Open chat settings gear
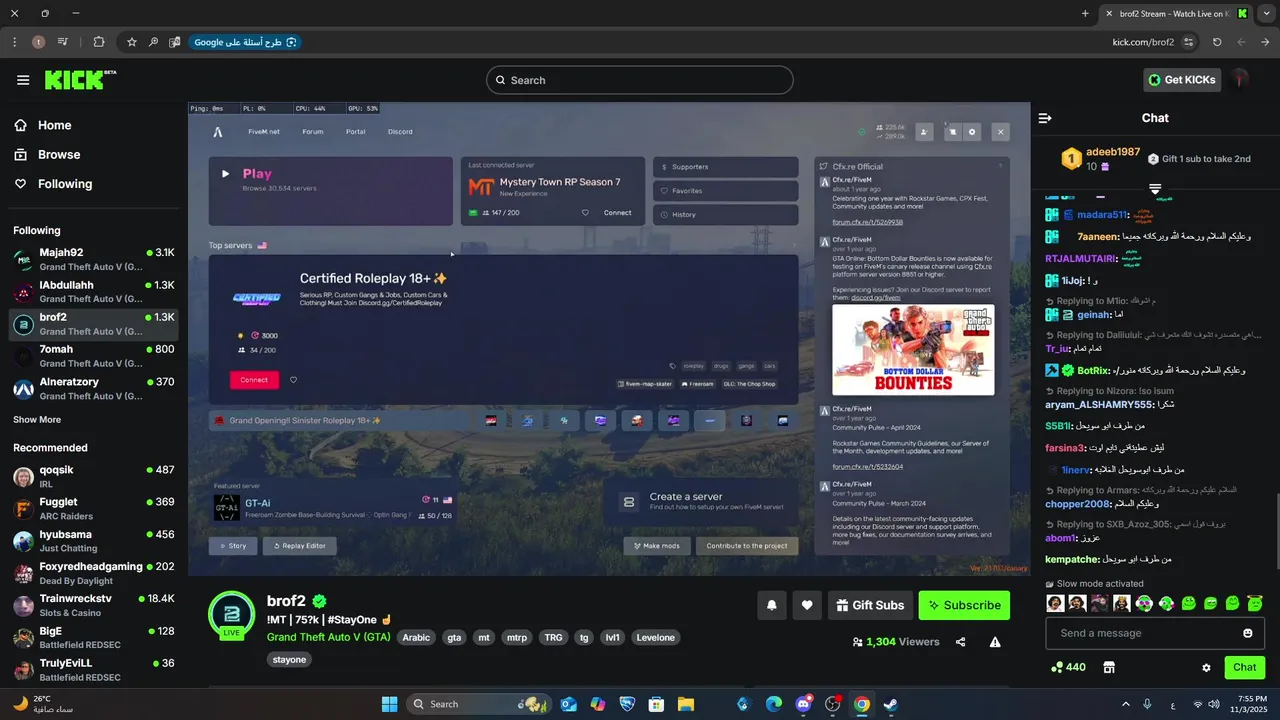This screenshot has height=720, width=1280. coord(1206,667)
